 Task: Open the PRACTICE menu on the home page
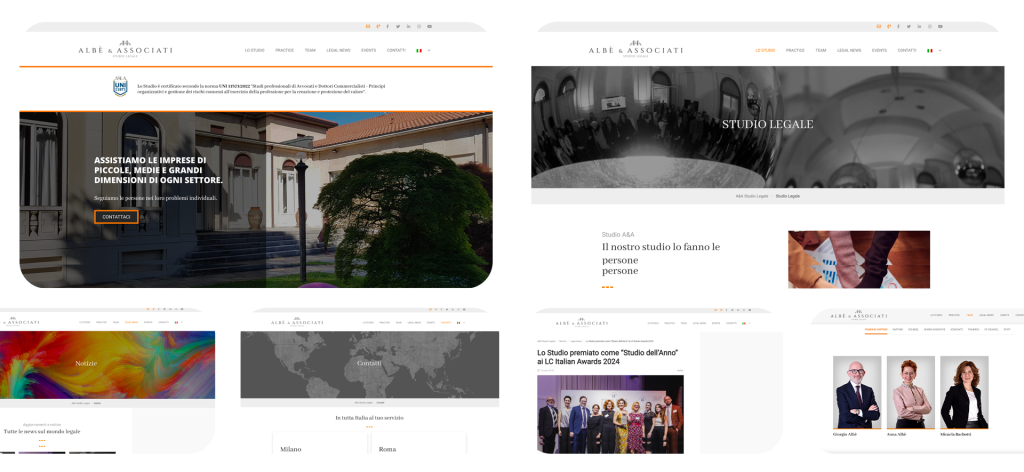point(284,50)
